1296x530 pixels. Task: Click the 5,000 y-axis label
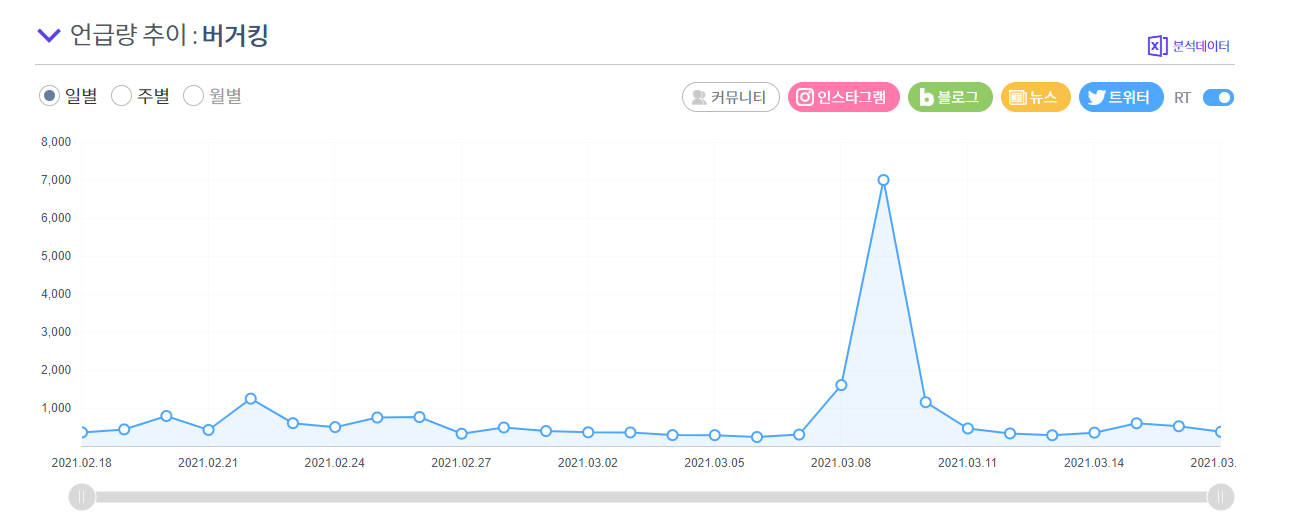55,256
